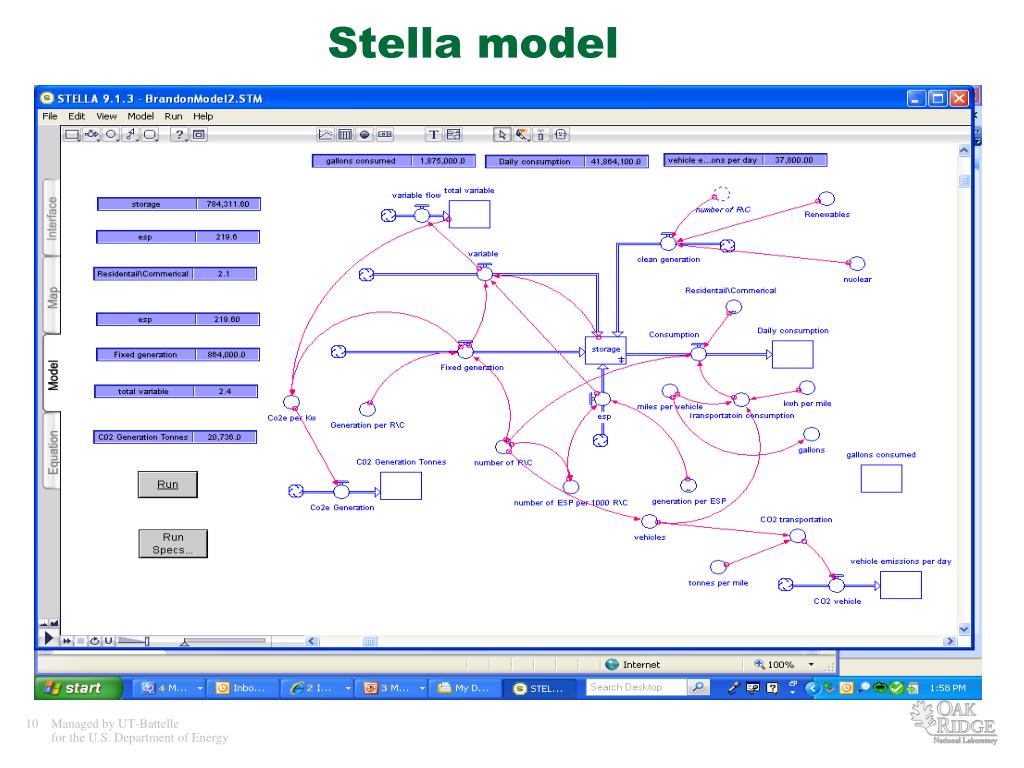
Task: Click the total variable stock box
Action: [470, 214]
